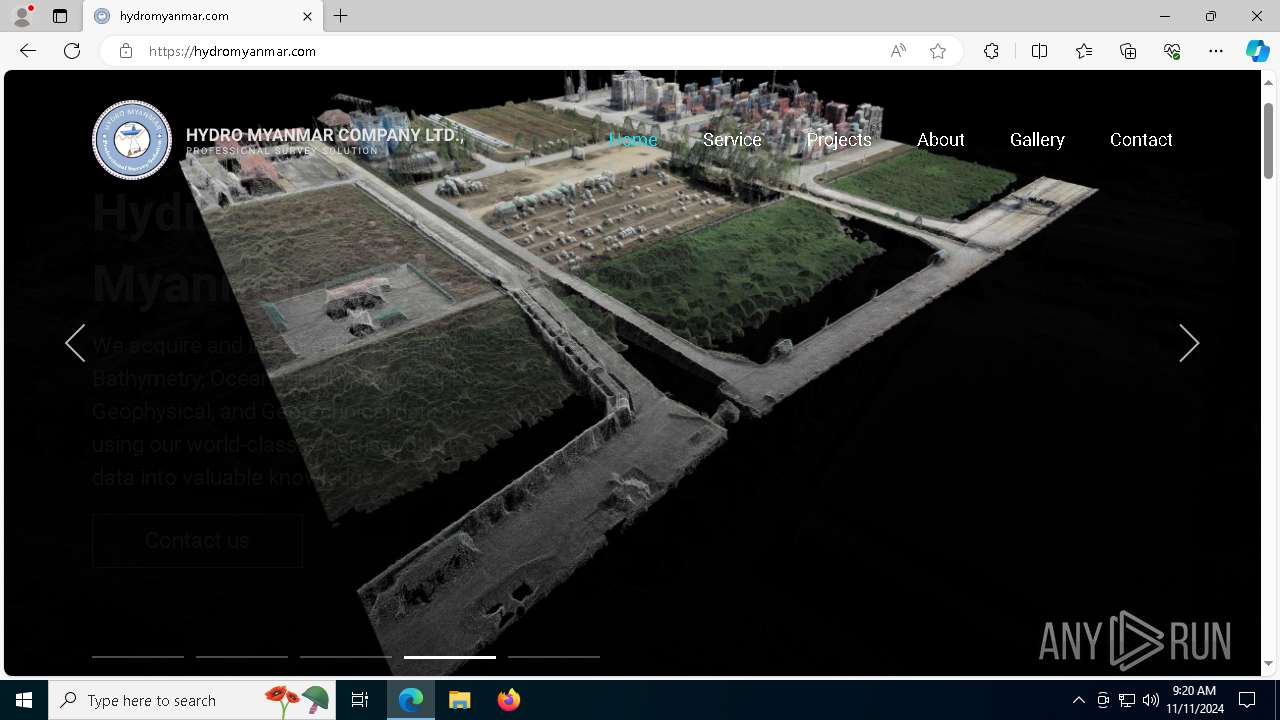Jump to second slide indicator
Image resolution: width=1280 pixels, height=720 pixels.
coord(242,657)
